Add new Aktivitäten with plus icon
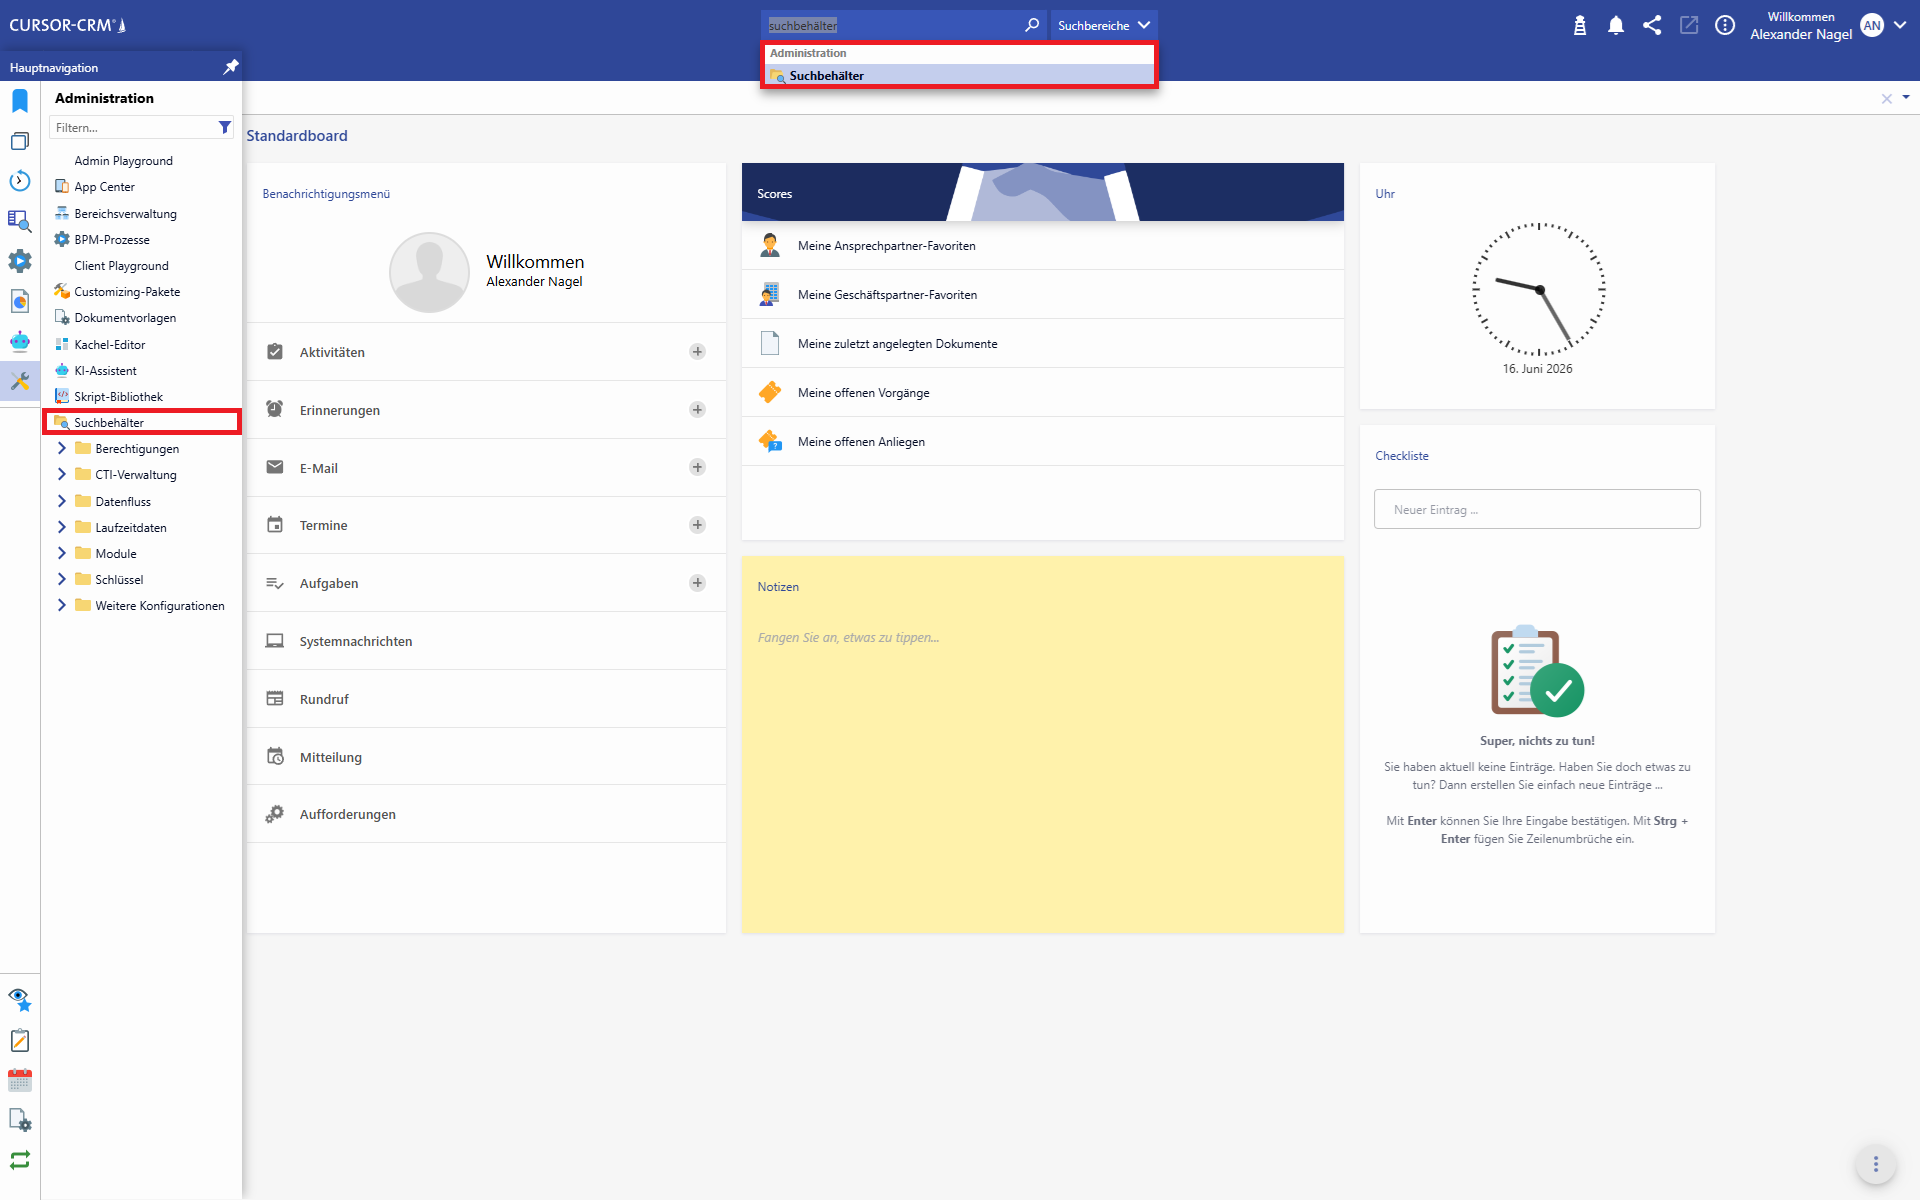Screen dimensions: 1920x1200 (x=698, y=352)
